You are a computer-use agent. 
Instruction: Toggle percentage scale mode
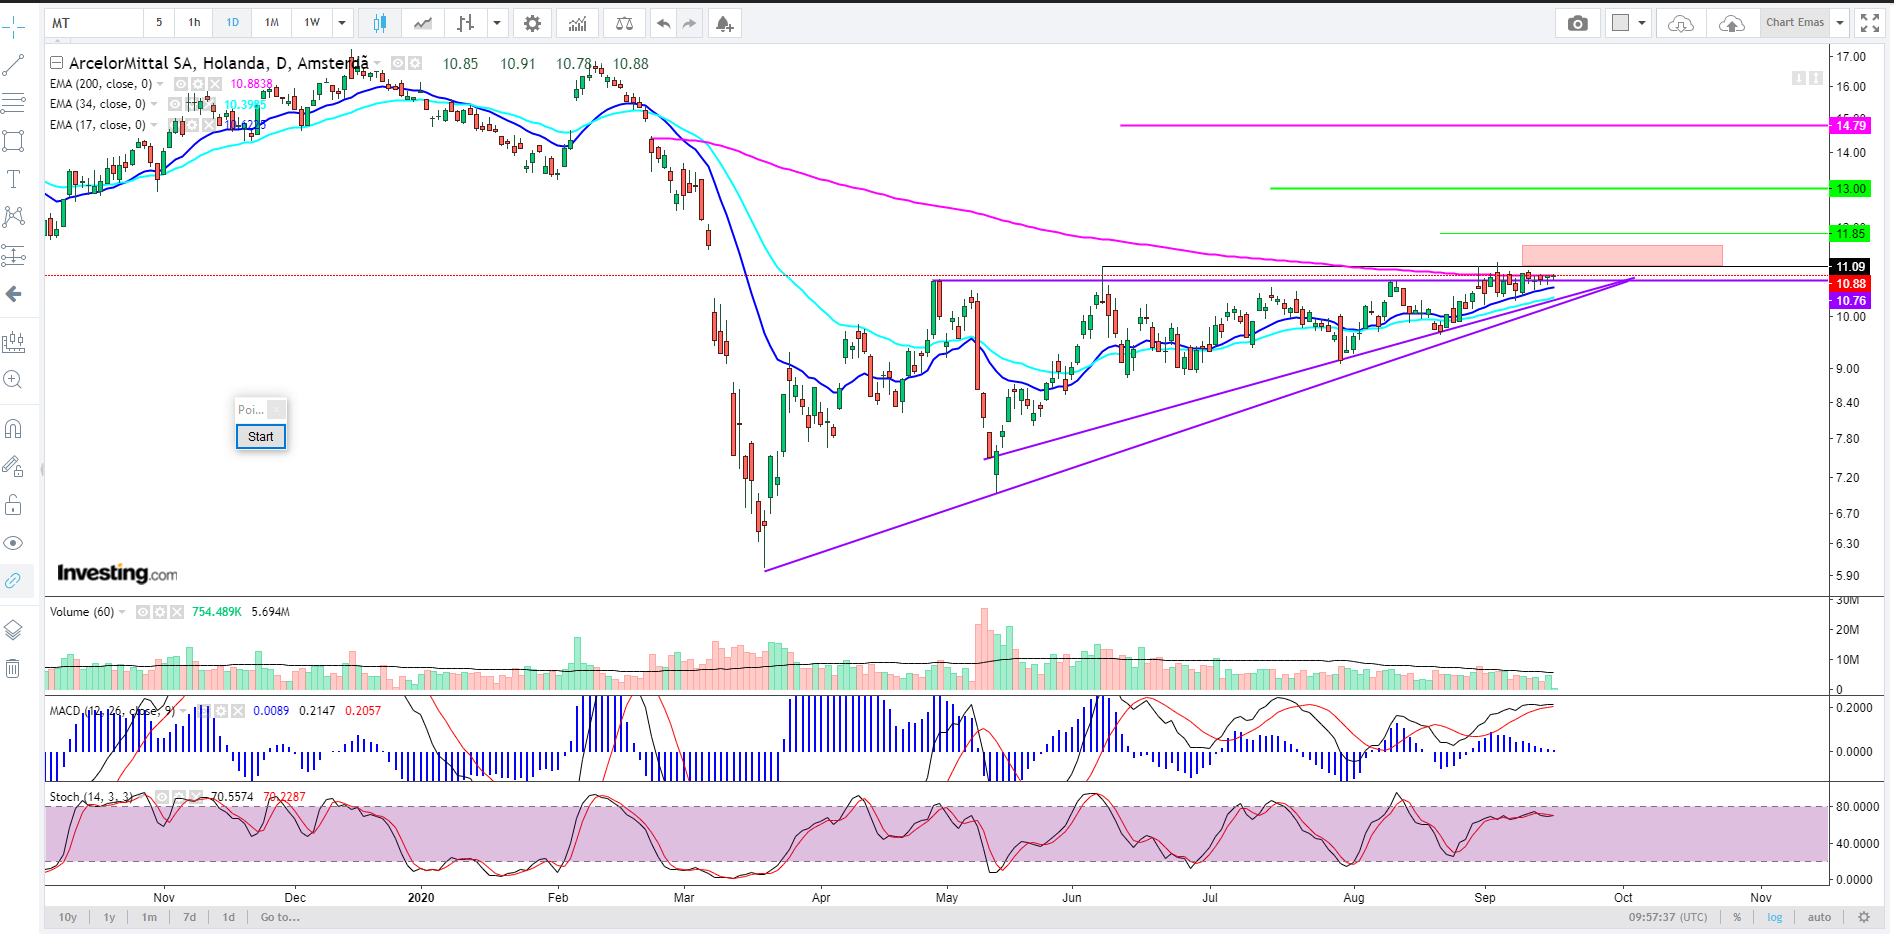[x=1738, y=917]
